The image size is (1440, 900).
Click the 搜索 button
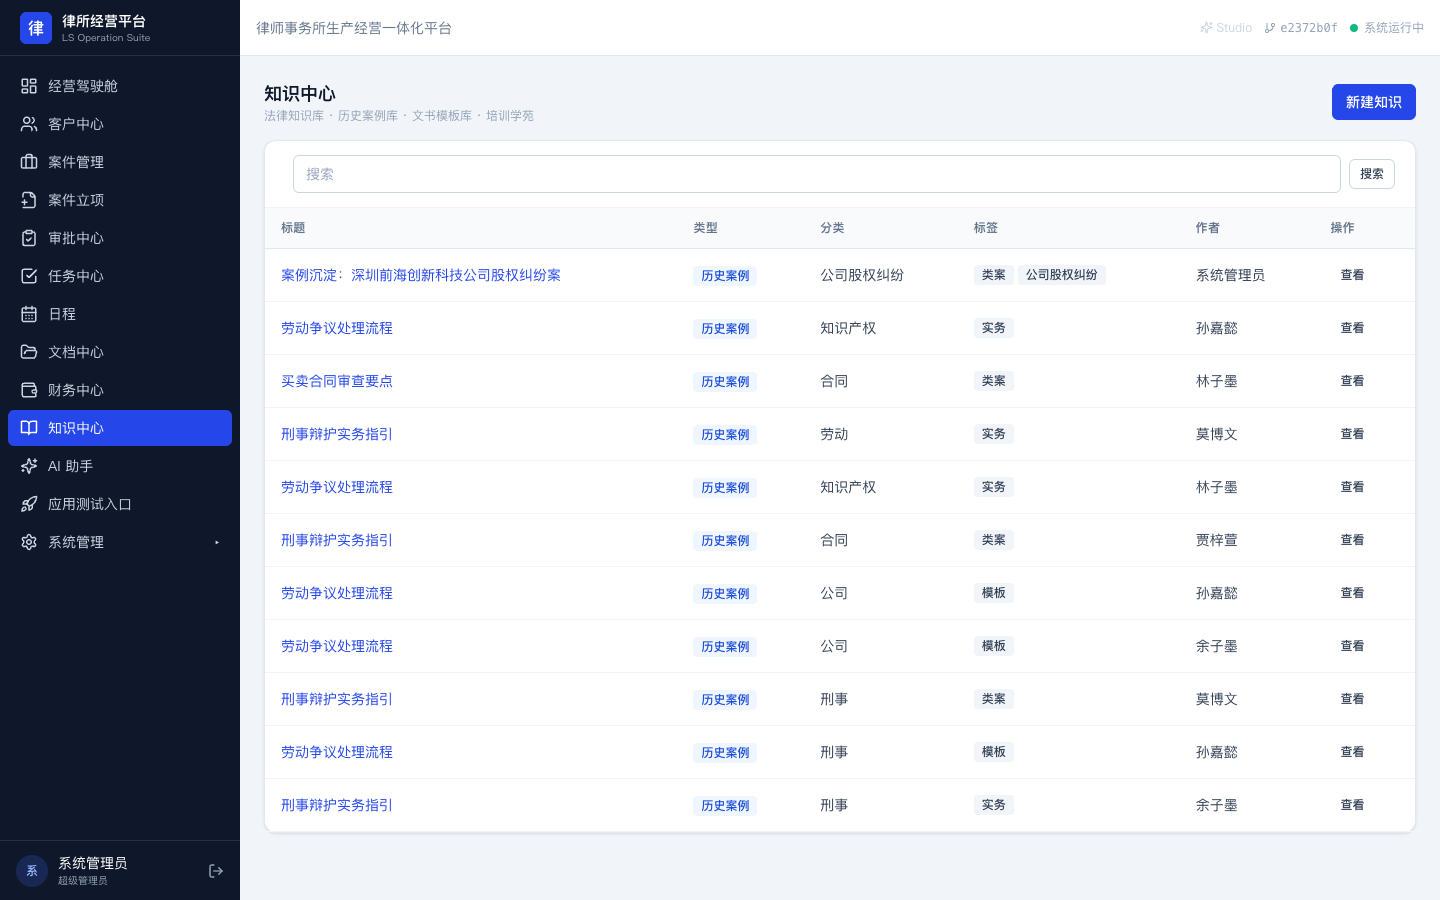(x=1372, y=174)
